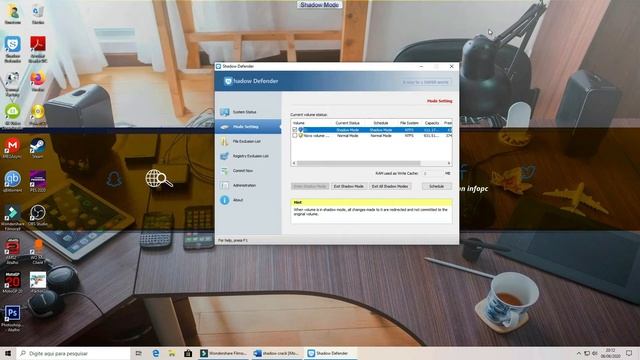Open System Status in Shadow Defender sidebar
The height and width of the screenshot is (360, 640).
tap(248, 112)
